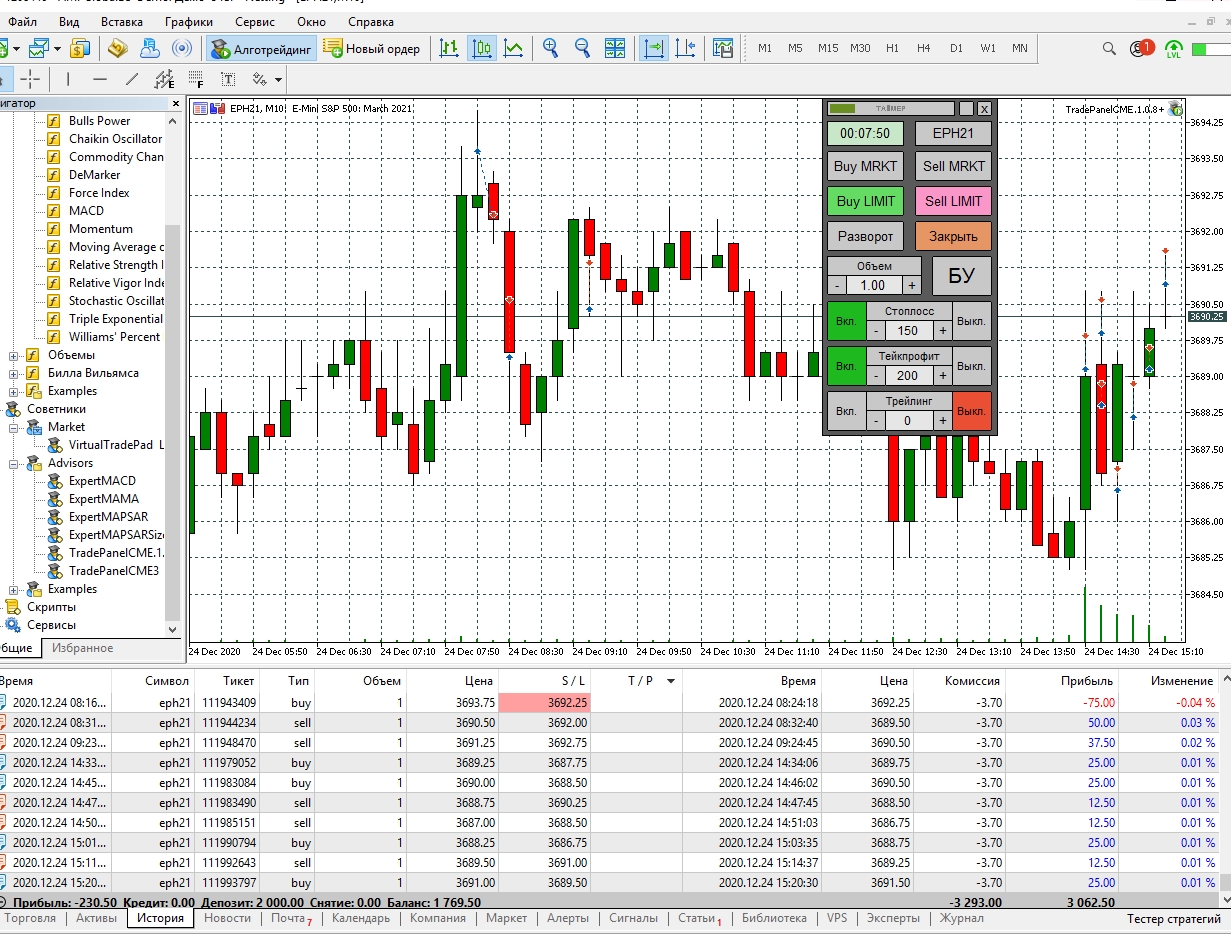
Task: Turn off Тейкпрофит with Выкл. button
Action: [x=971, y=366]
